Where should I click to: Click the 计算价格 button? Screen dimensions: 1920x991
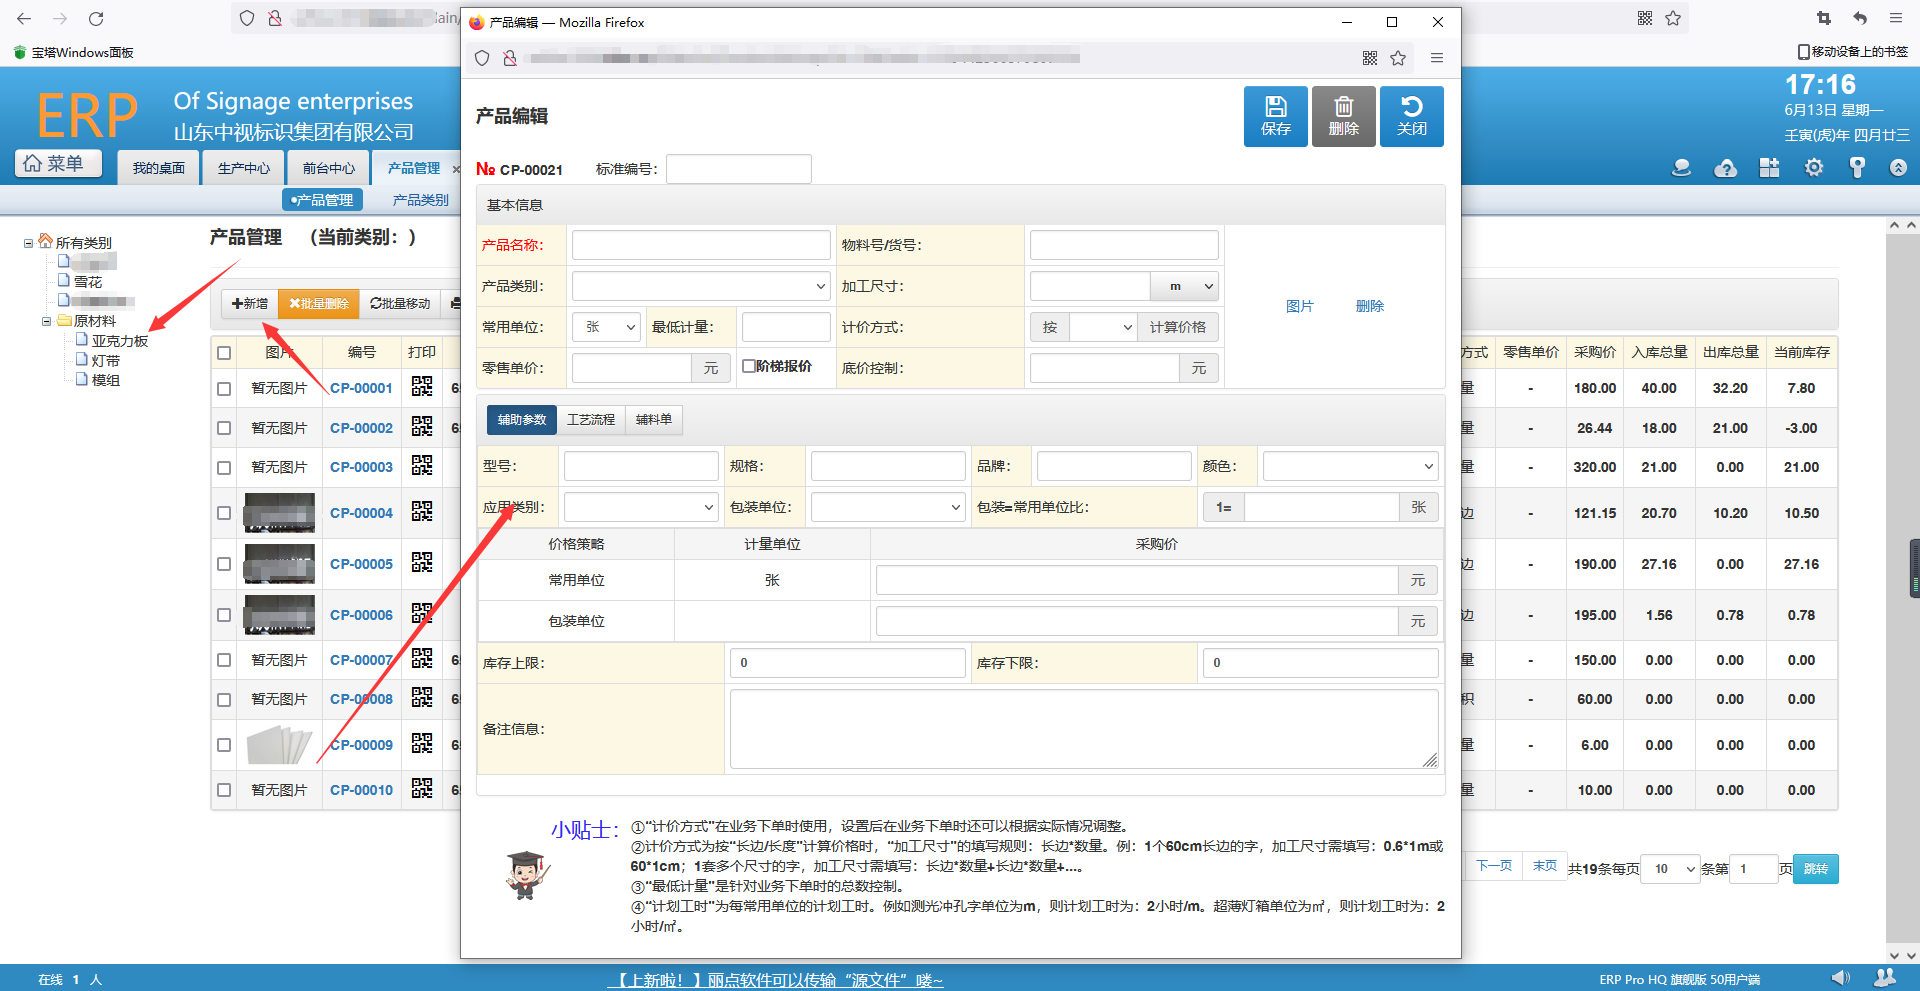[x=1178, y=327]
